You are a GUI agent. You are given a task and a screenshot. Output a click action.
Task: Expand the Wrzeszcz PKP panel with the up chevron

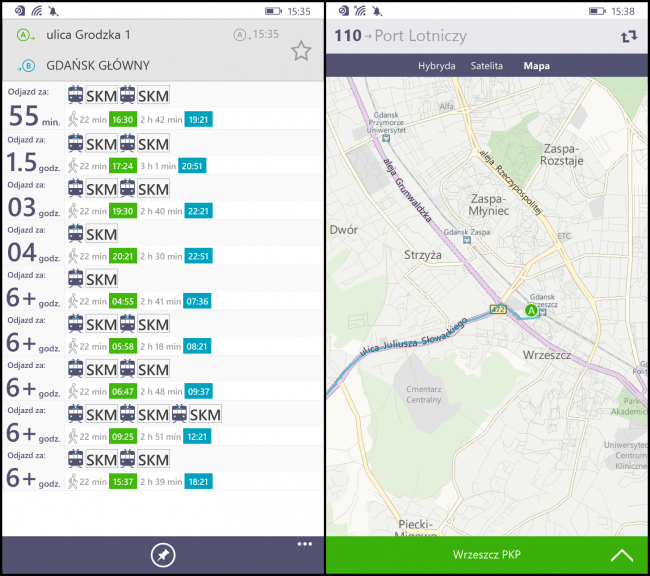point(622,555)
